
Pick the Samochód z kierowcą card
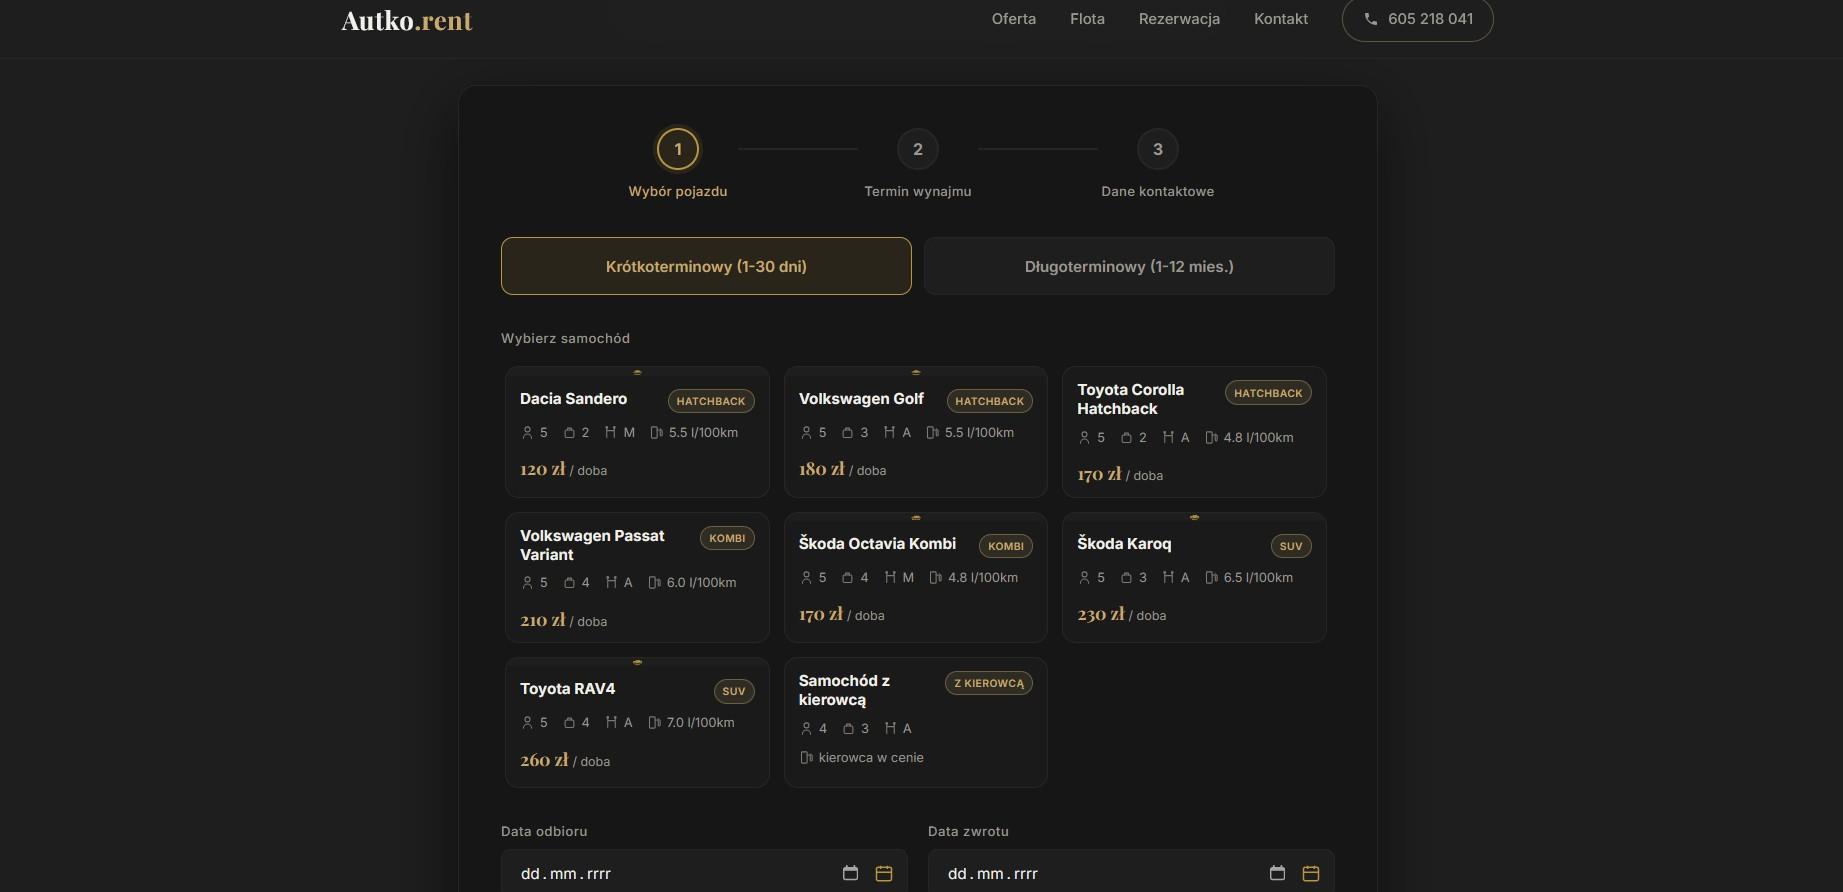click(x=915, y=723)
